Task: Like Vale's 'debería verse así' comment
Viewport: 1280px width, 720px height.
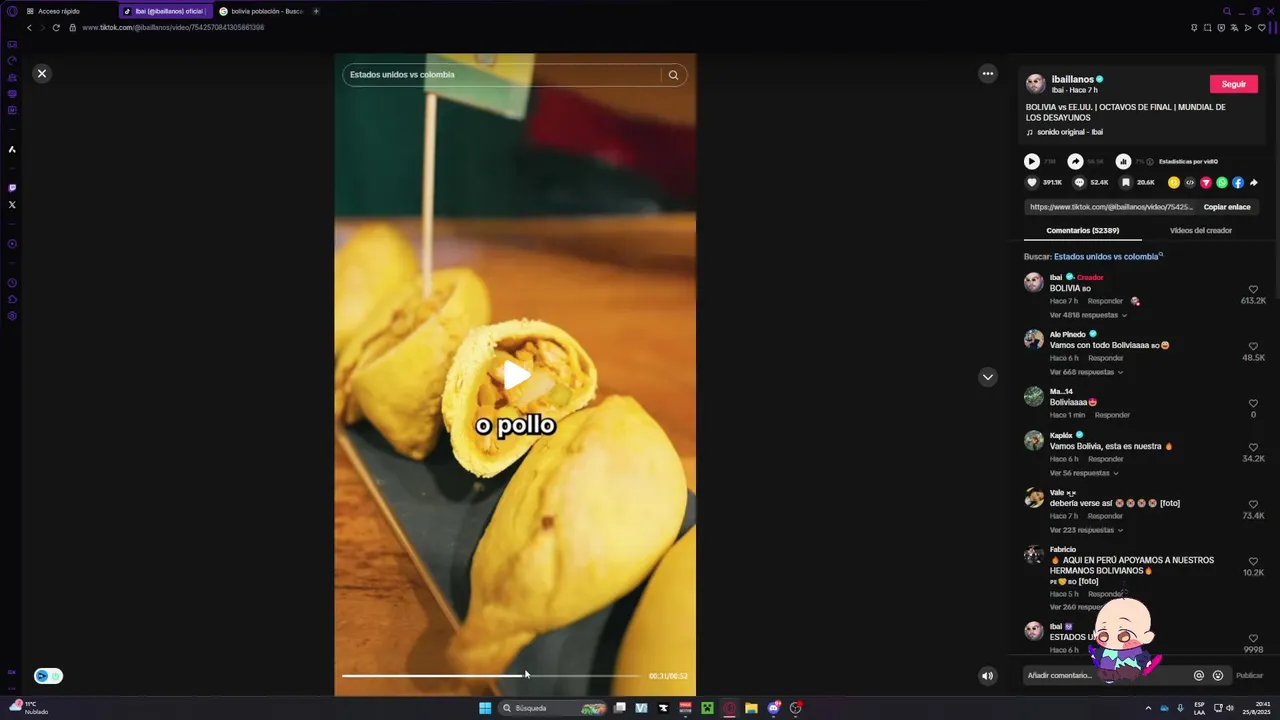Action: coord(1253,505)
